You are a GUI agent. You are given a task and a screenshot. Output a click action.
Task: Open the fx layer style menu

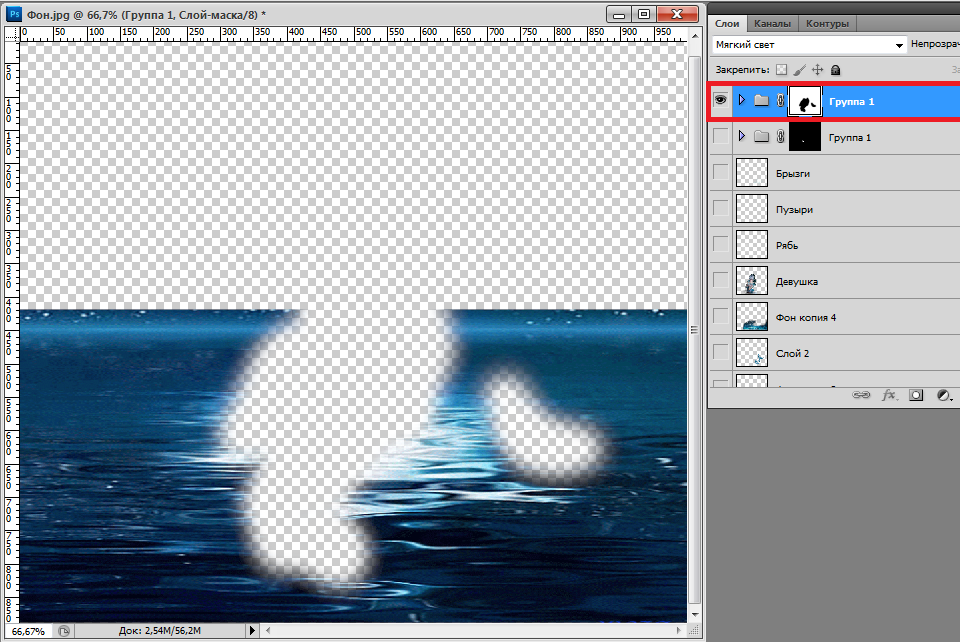tap(888, 396)
